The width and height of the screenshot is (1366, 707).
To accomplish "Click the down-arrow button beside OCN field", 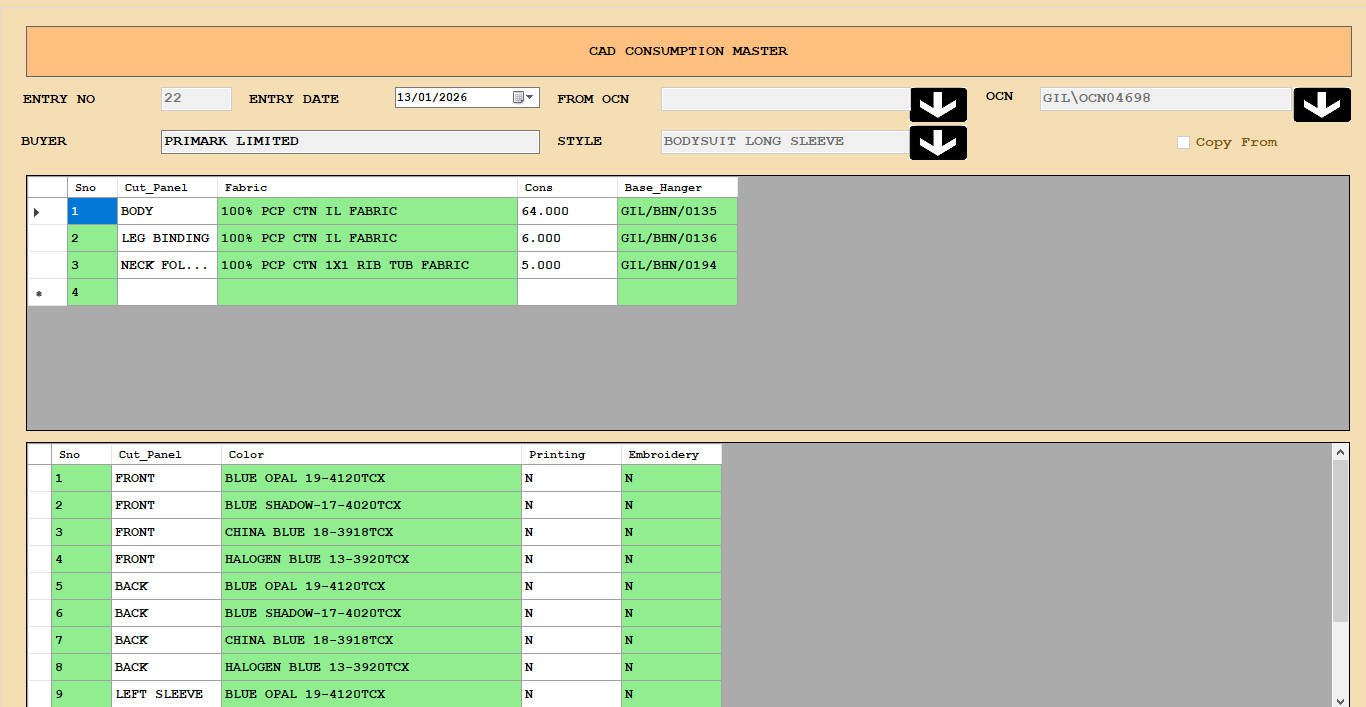I will pyautogui.click(x=1321, y=105).
